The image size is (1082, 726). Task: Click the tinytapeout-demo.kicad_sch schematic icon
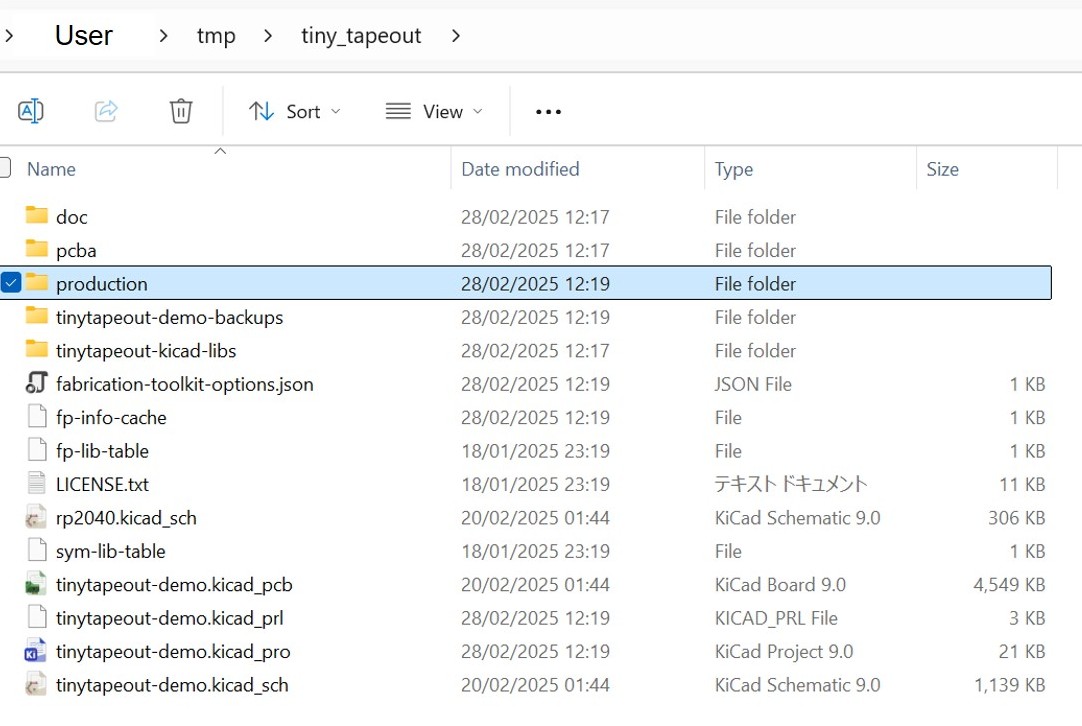(x=37, y=684)
